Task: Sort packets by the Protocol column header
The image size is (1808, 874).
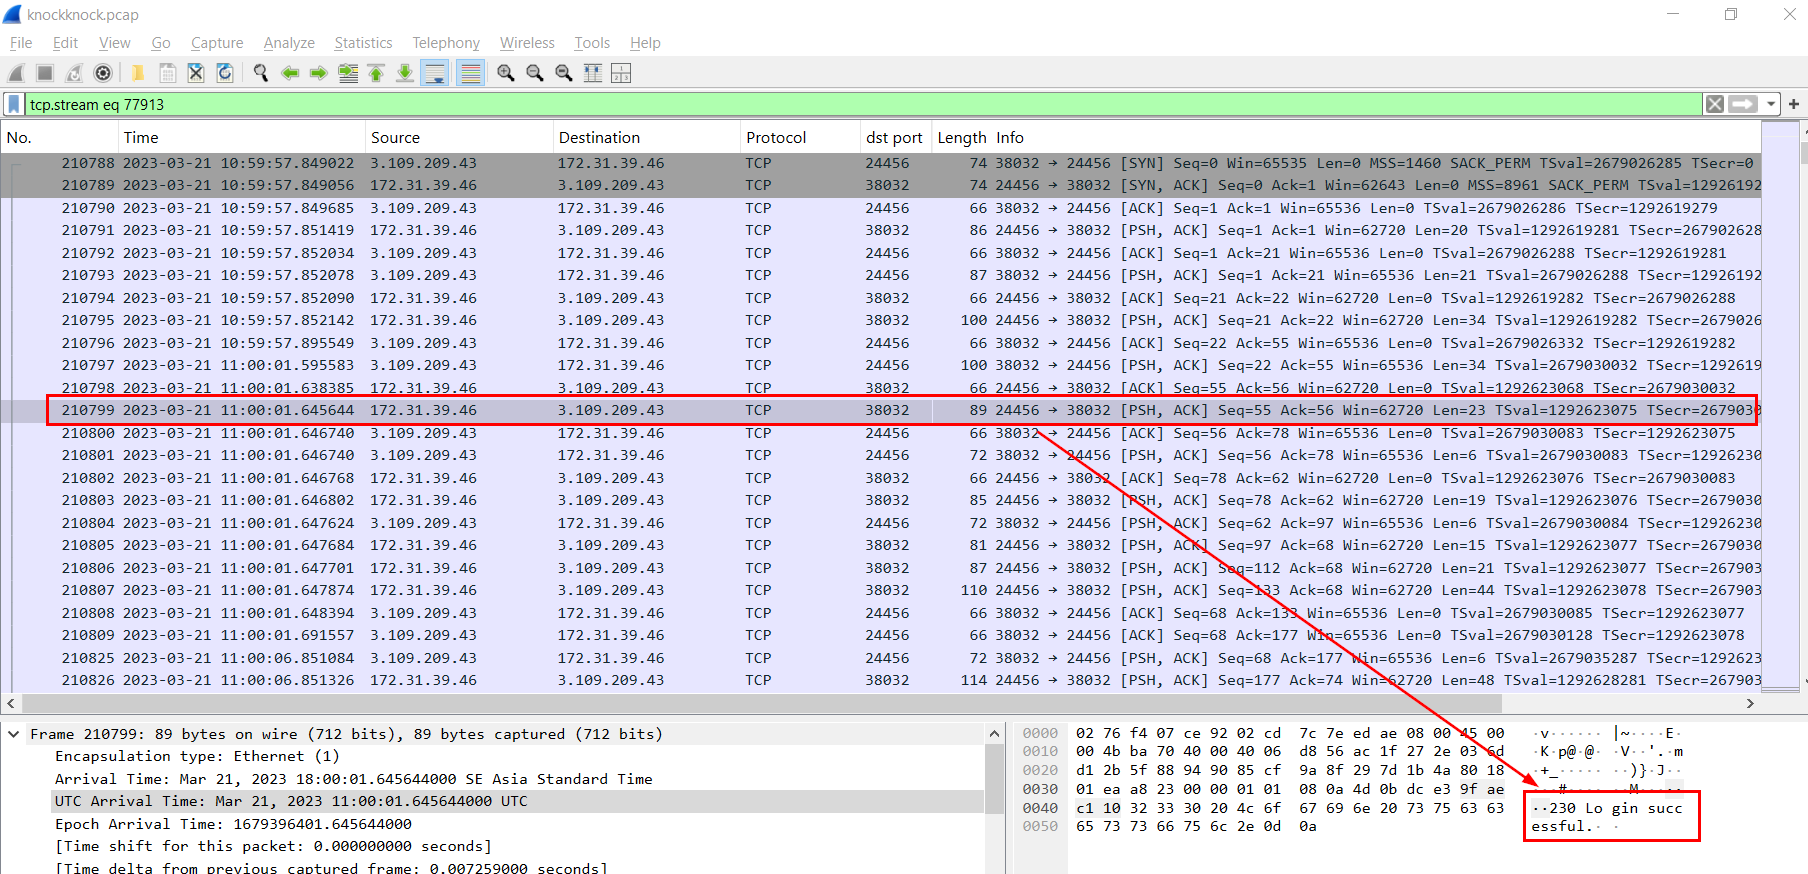Action: coord(776,138)
